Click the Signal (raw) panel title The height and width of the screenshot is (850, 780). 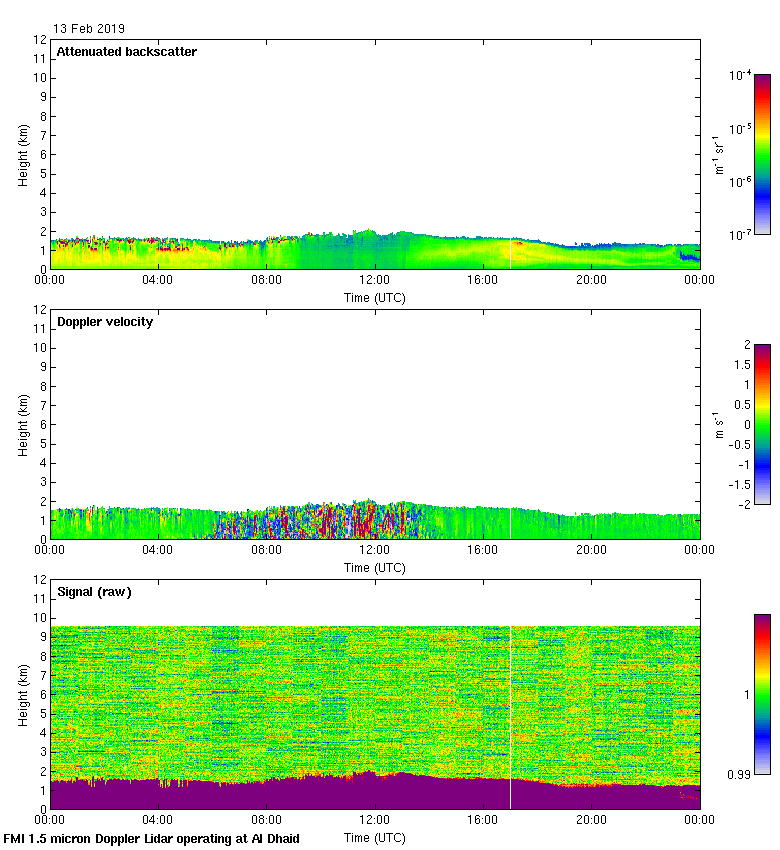[x=94, y=592]
